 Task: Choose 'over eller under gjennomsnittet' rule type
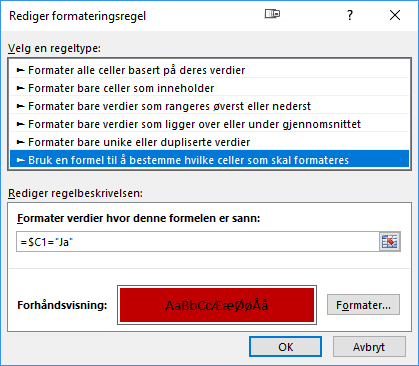209,124
